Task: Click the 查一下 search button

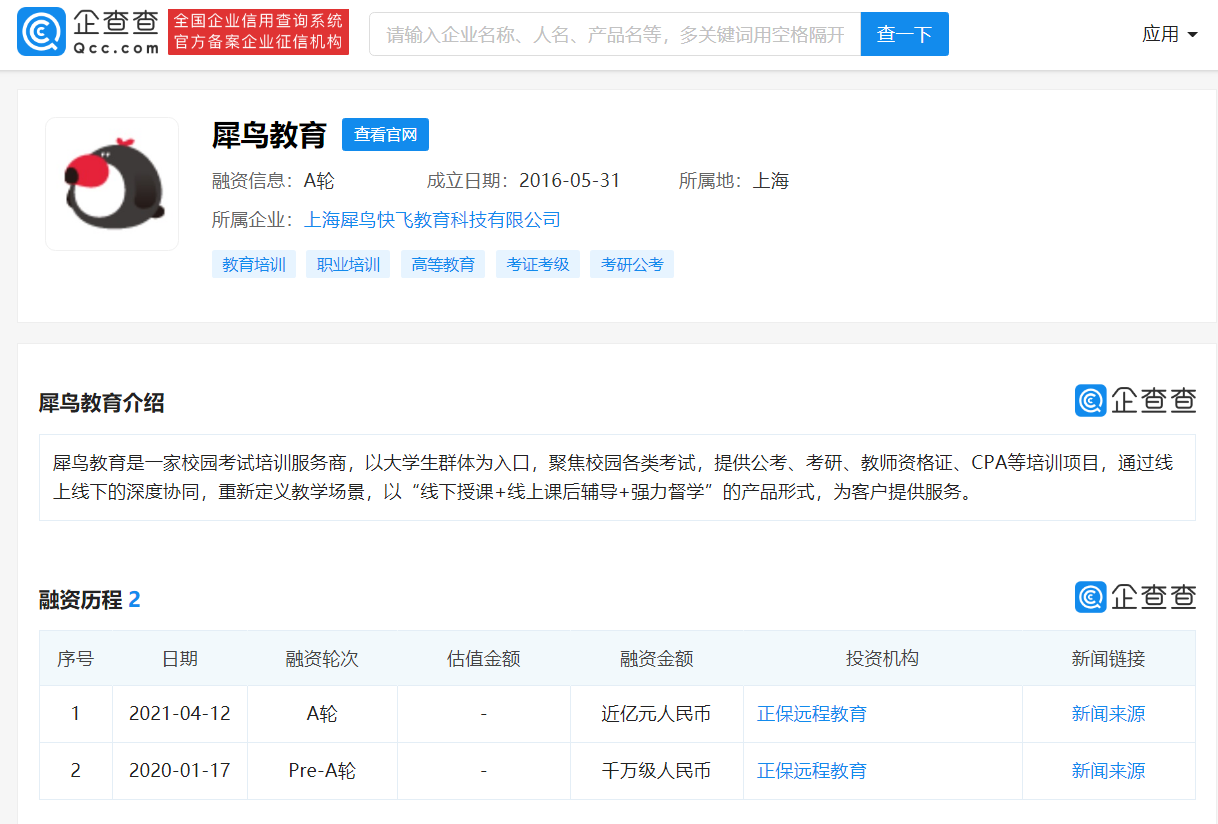Action: coord(904,34)
